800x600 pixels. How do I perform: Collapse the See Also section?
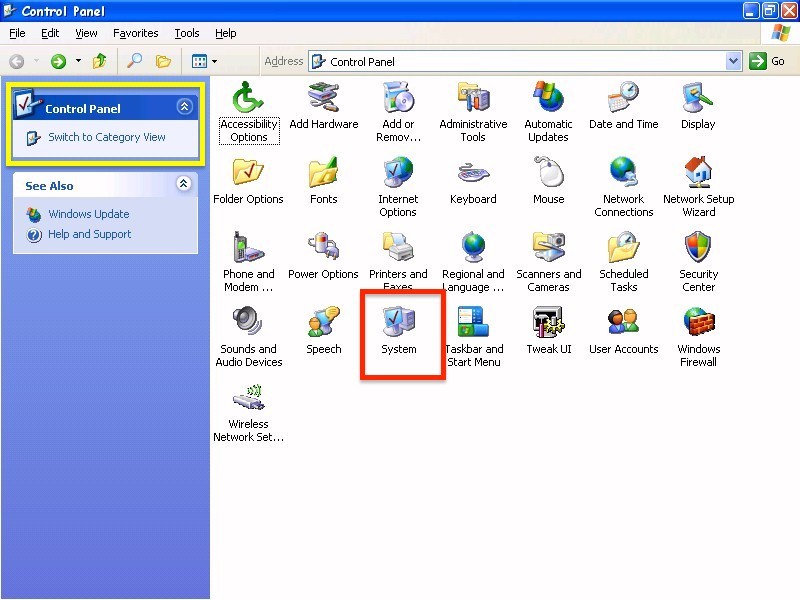point(183,184)
